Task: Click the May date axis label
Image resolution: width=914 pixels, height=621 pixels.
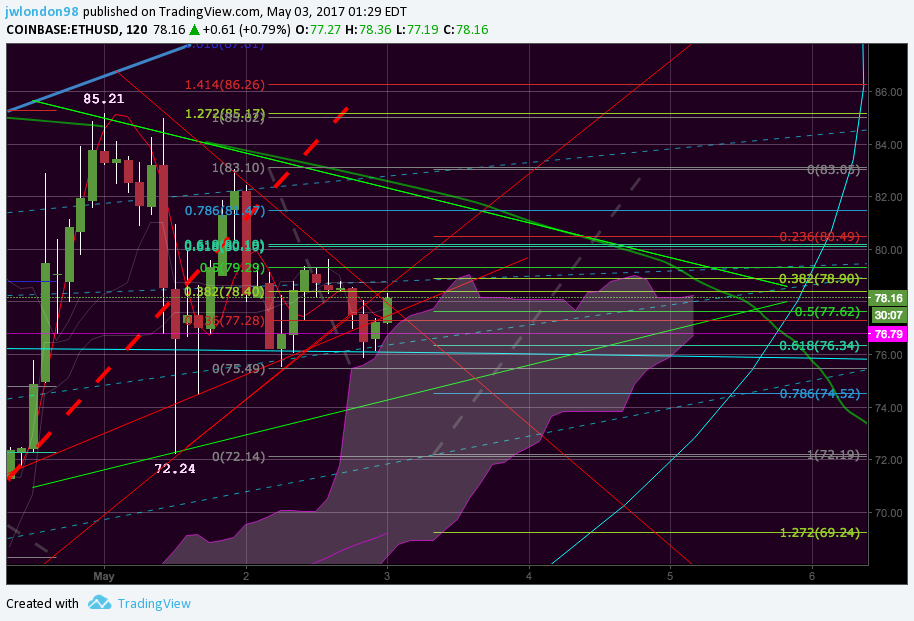Action: coord(104,576)
